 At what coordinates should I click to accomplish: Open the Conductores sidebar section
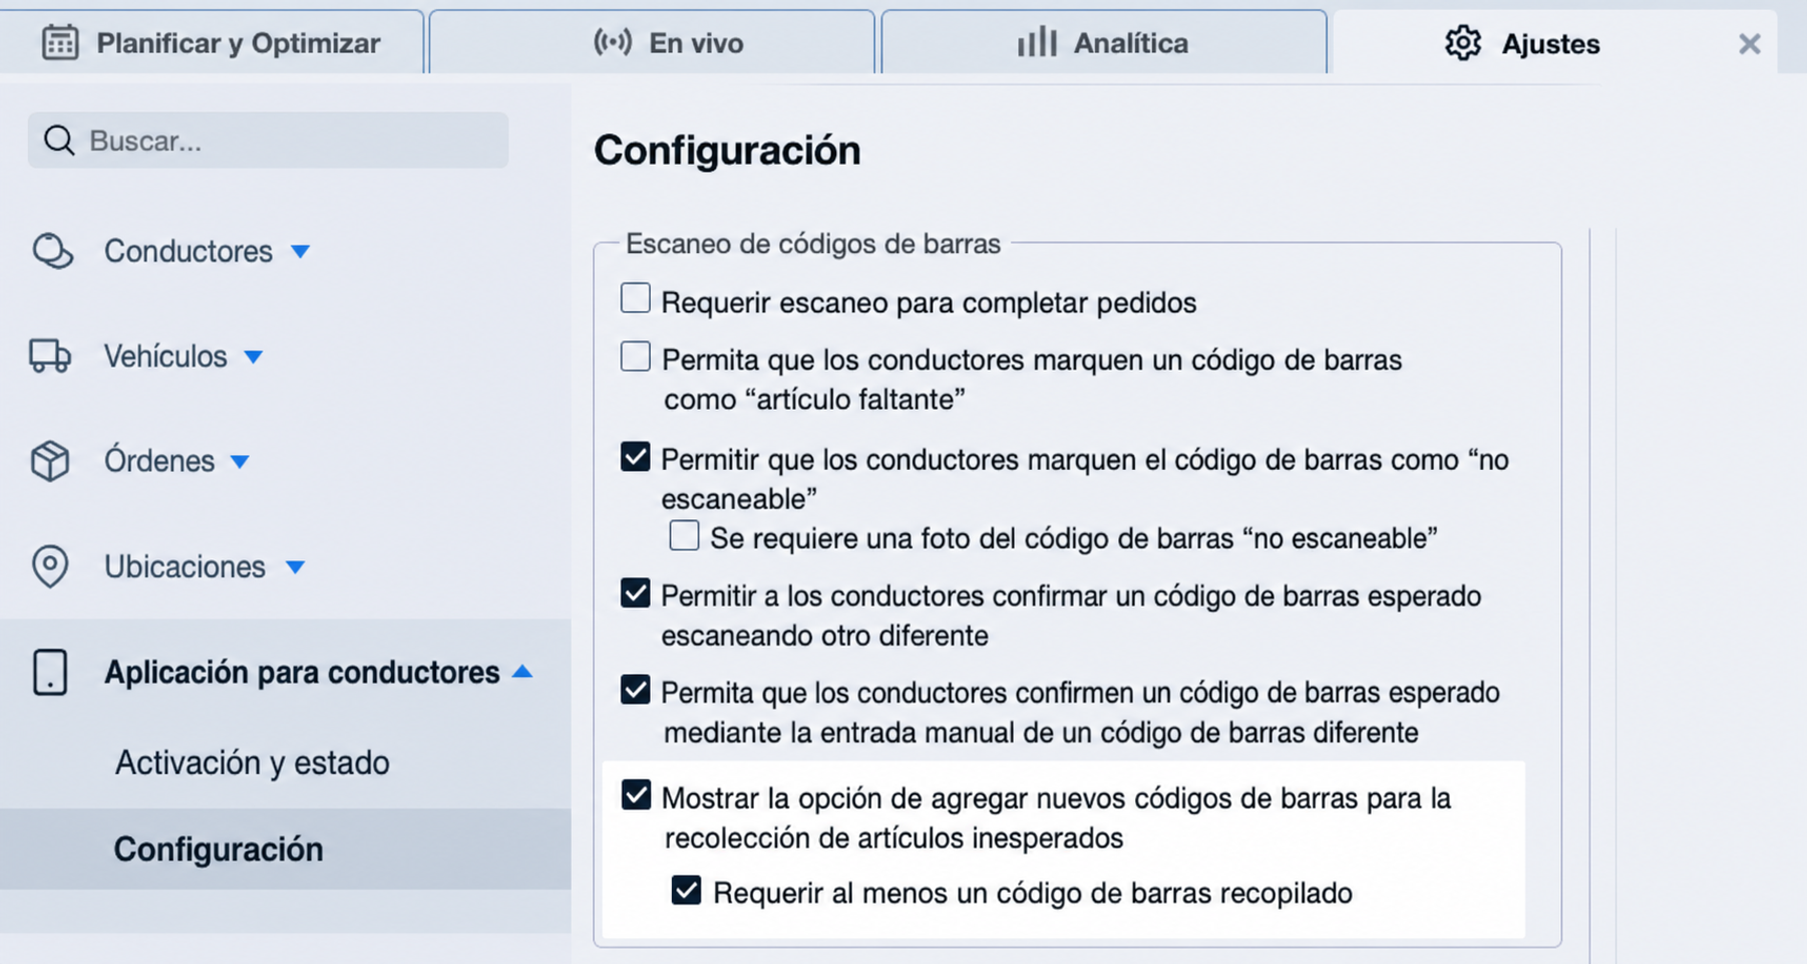(188, 251)
